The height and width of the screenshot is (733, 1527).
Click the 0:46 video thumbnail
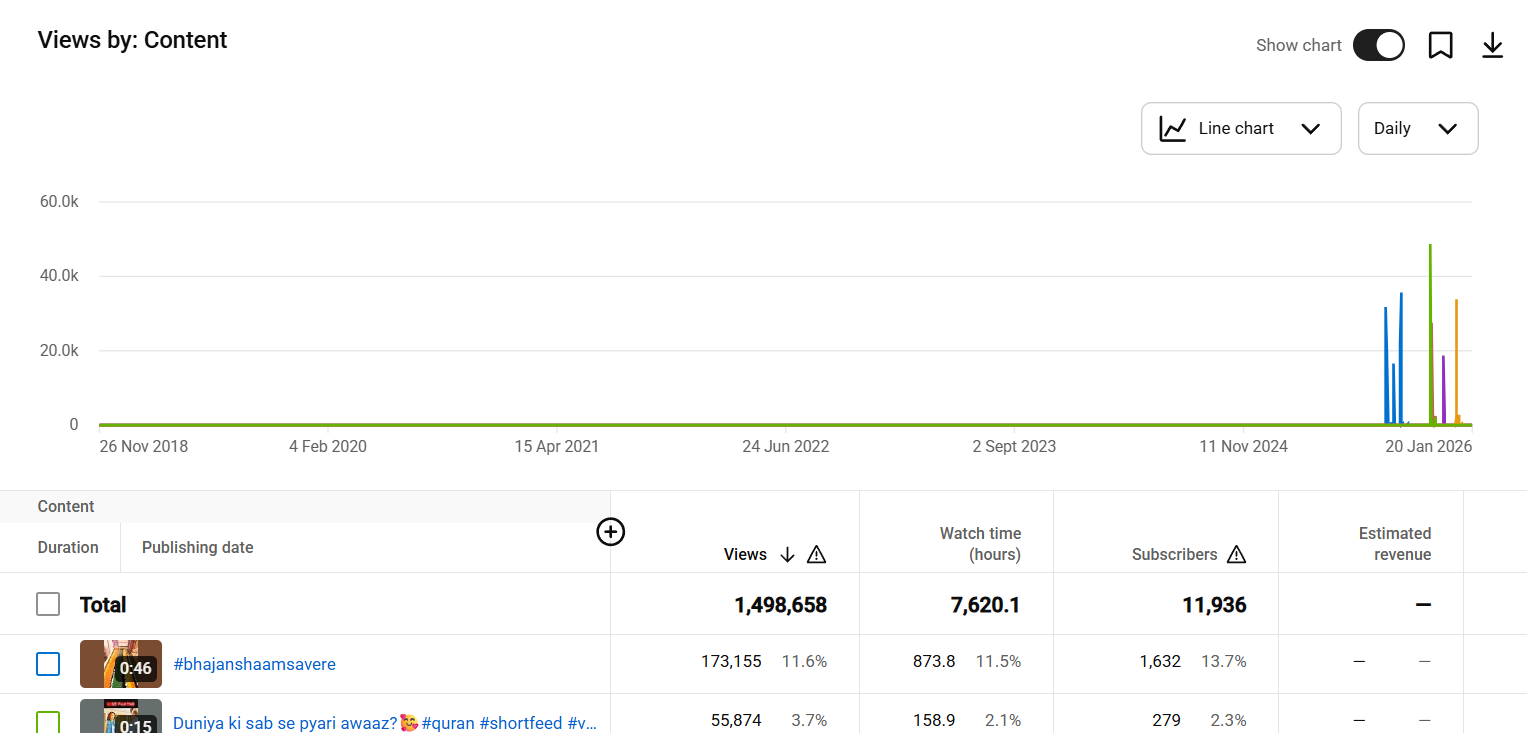click(120, 664)
